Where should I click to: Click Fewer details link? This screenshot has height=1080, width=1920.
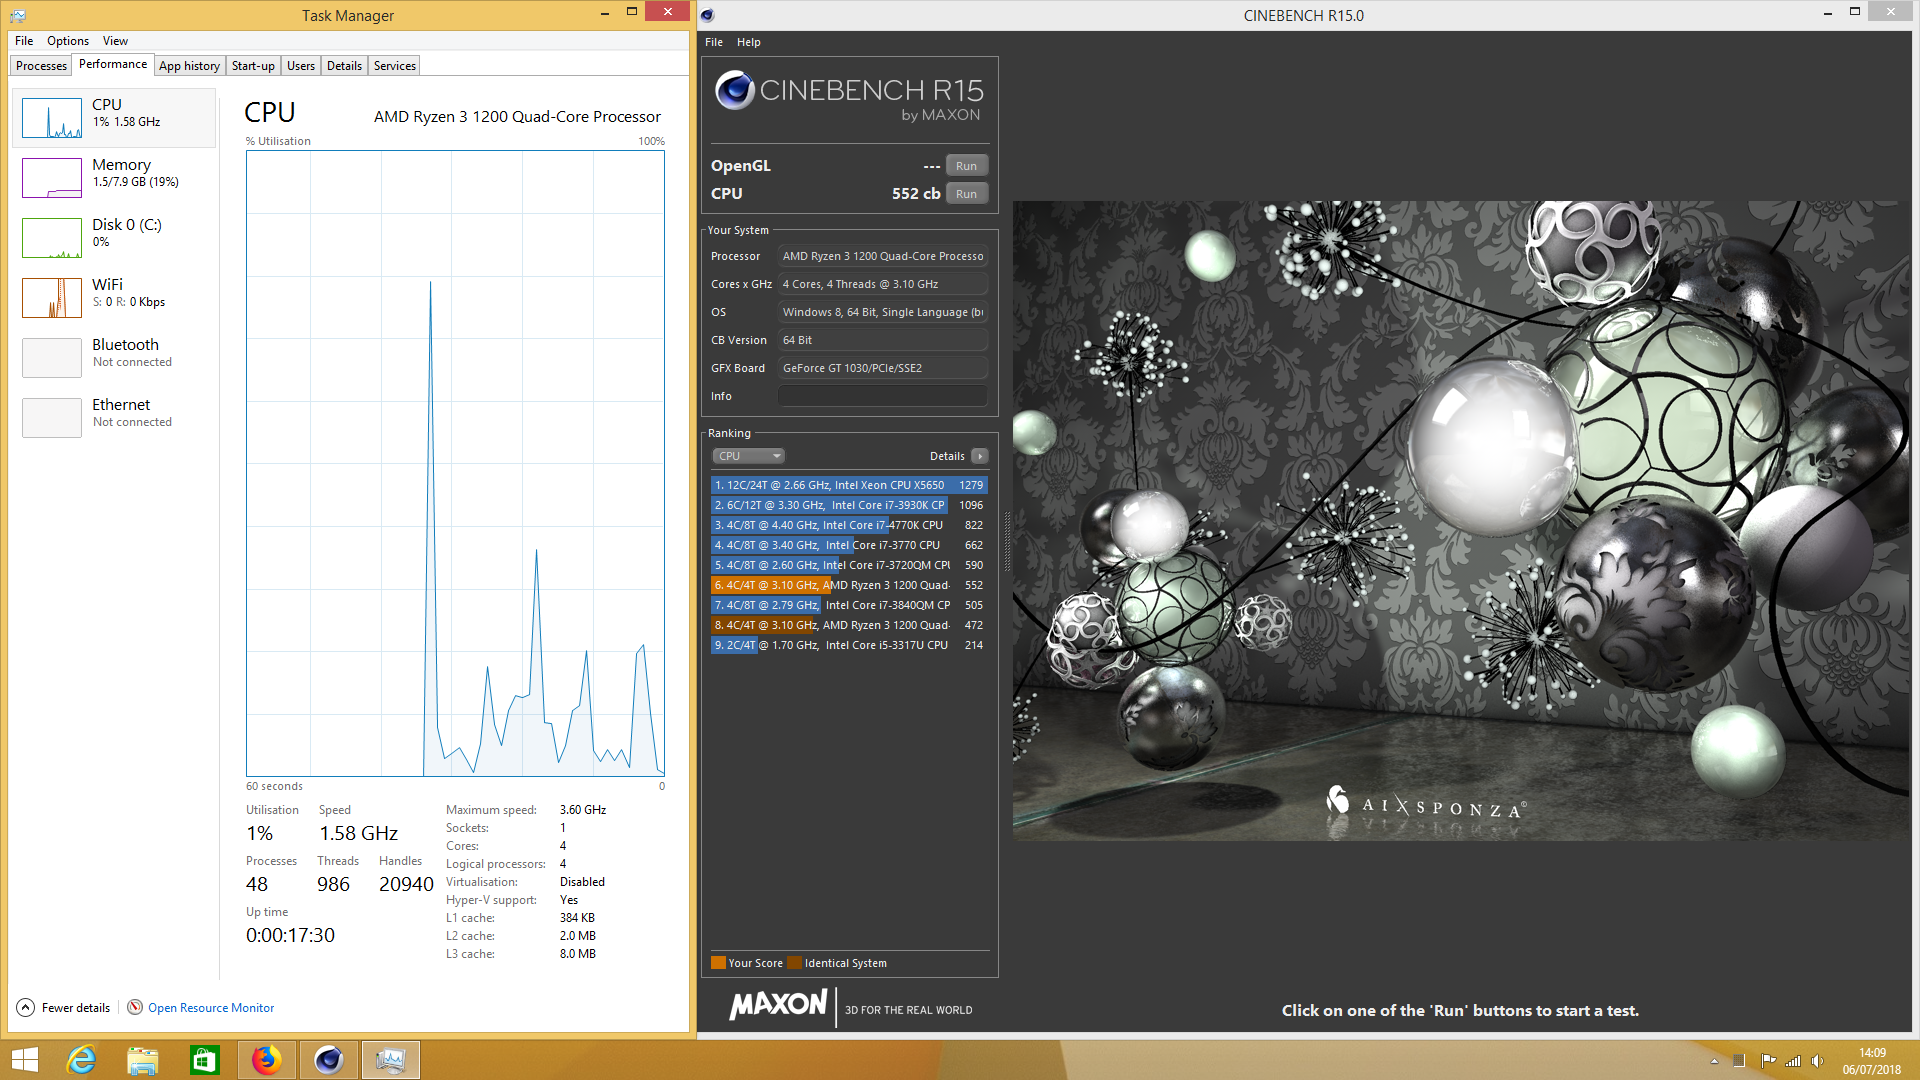click(76, 1007)
